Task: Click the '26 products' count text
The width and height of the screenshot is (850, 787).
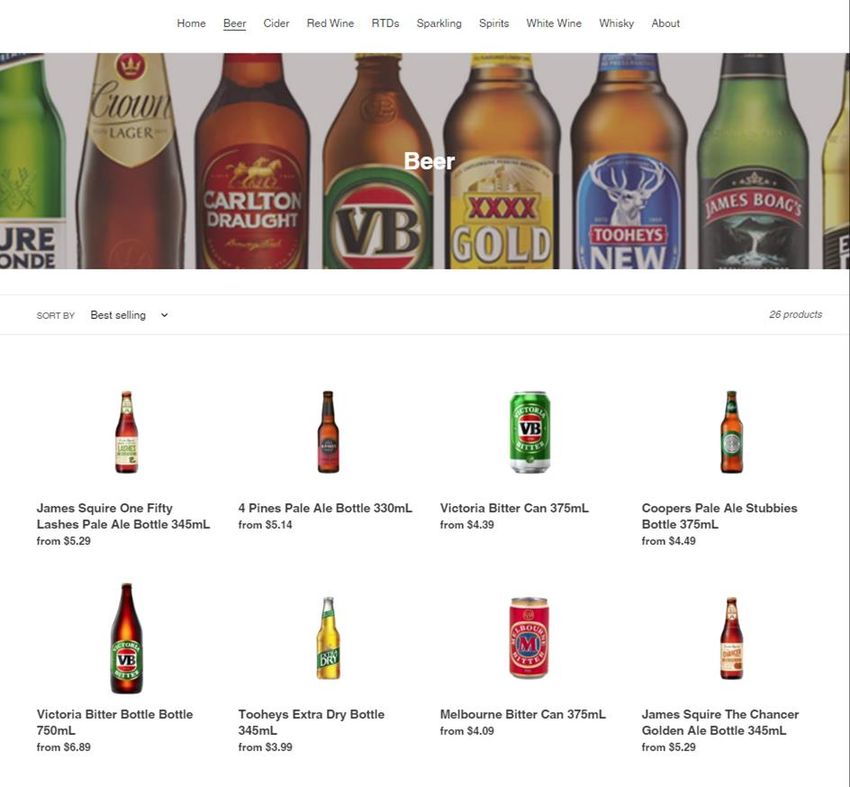Action: point(795,314)
